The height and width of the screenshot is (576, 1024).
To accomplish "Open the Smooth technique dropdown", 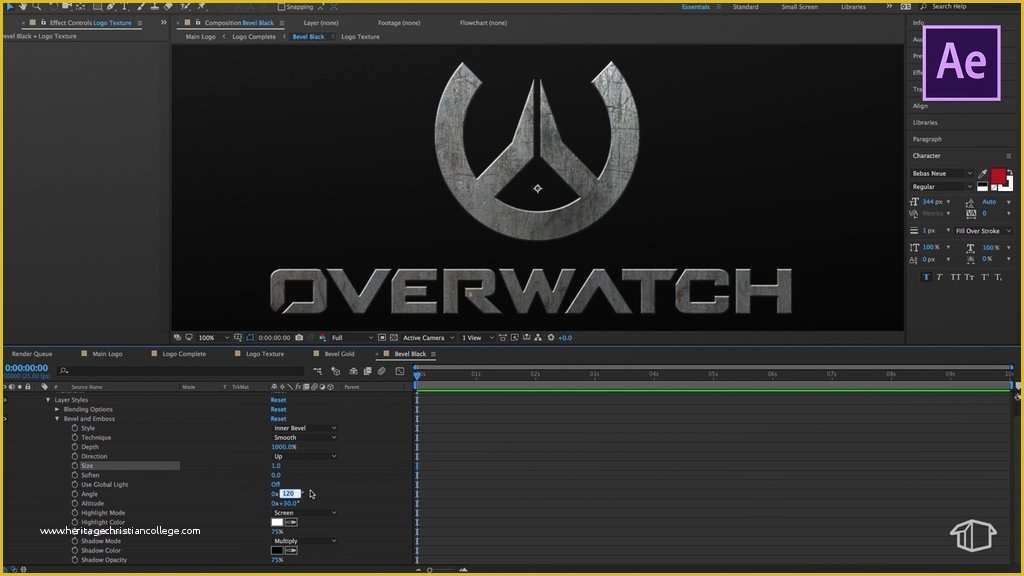I will coord(304,438).
